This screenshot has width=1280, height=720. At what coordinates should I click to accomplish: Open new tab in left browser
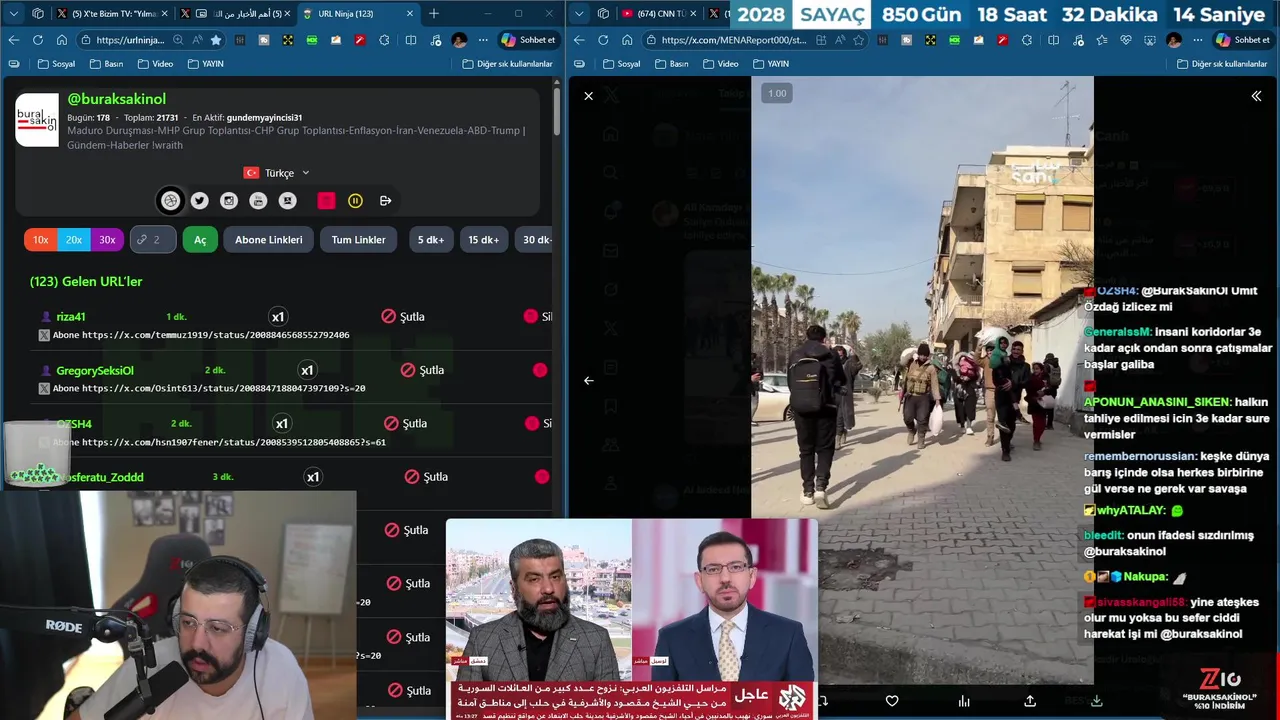coord(434,14)
